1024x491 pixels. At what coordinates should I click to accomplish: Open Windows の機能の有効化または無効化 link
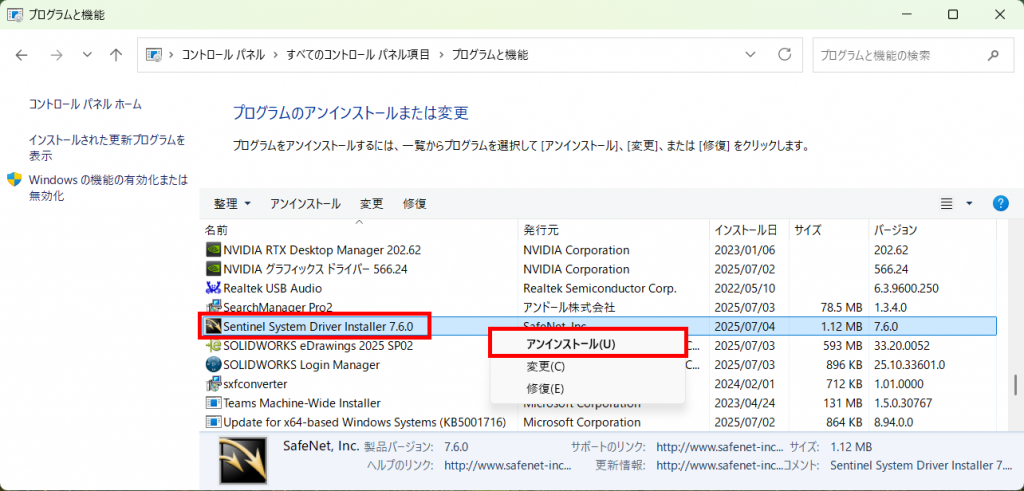(x=108, y=187)
